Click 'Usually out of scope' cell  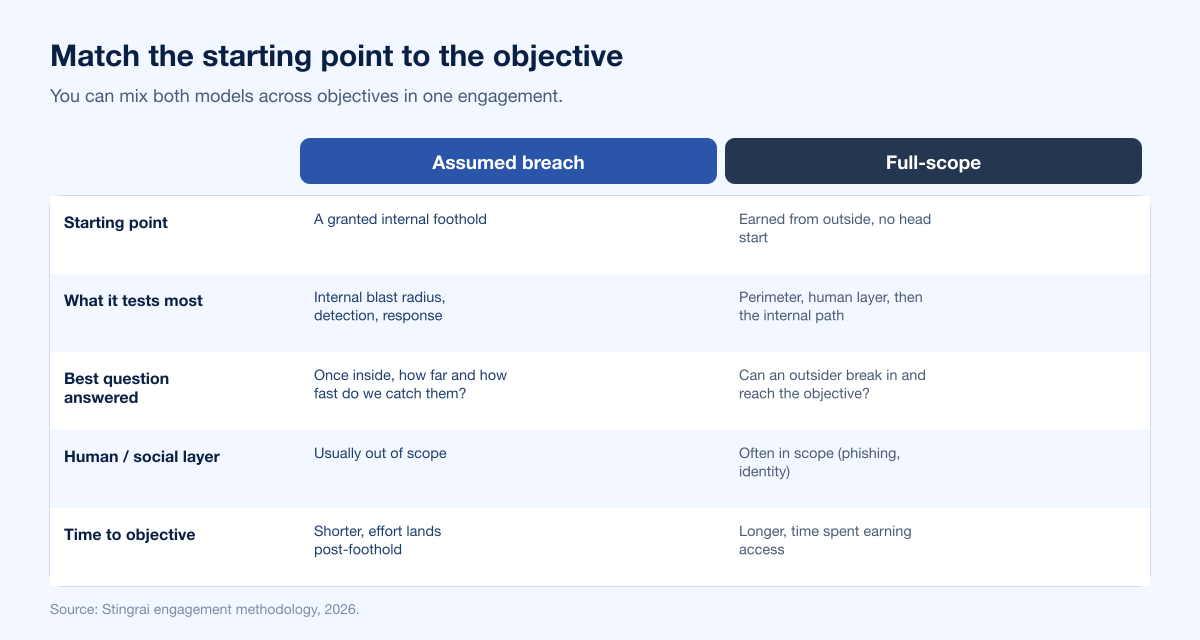click(x=380, y=453)
